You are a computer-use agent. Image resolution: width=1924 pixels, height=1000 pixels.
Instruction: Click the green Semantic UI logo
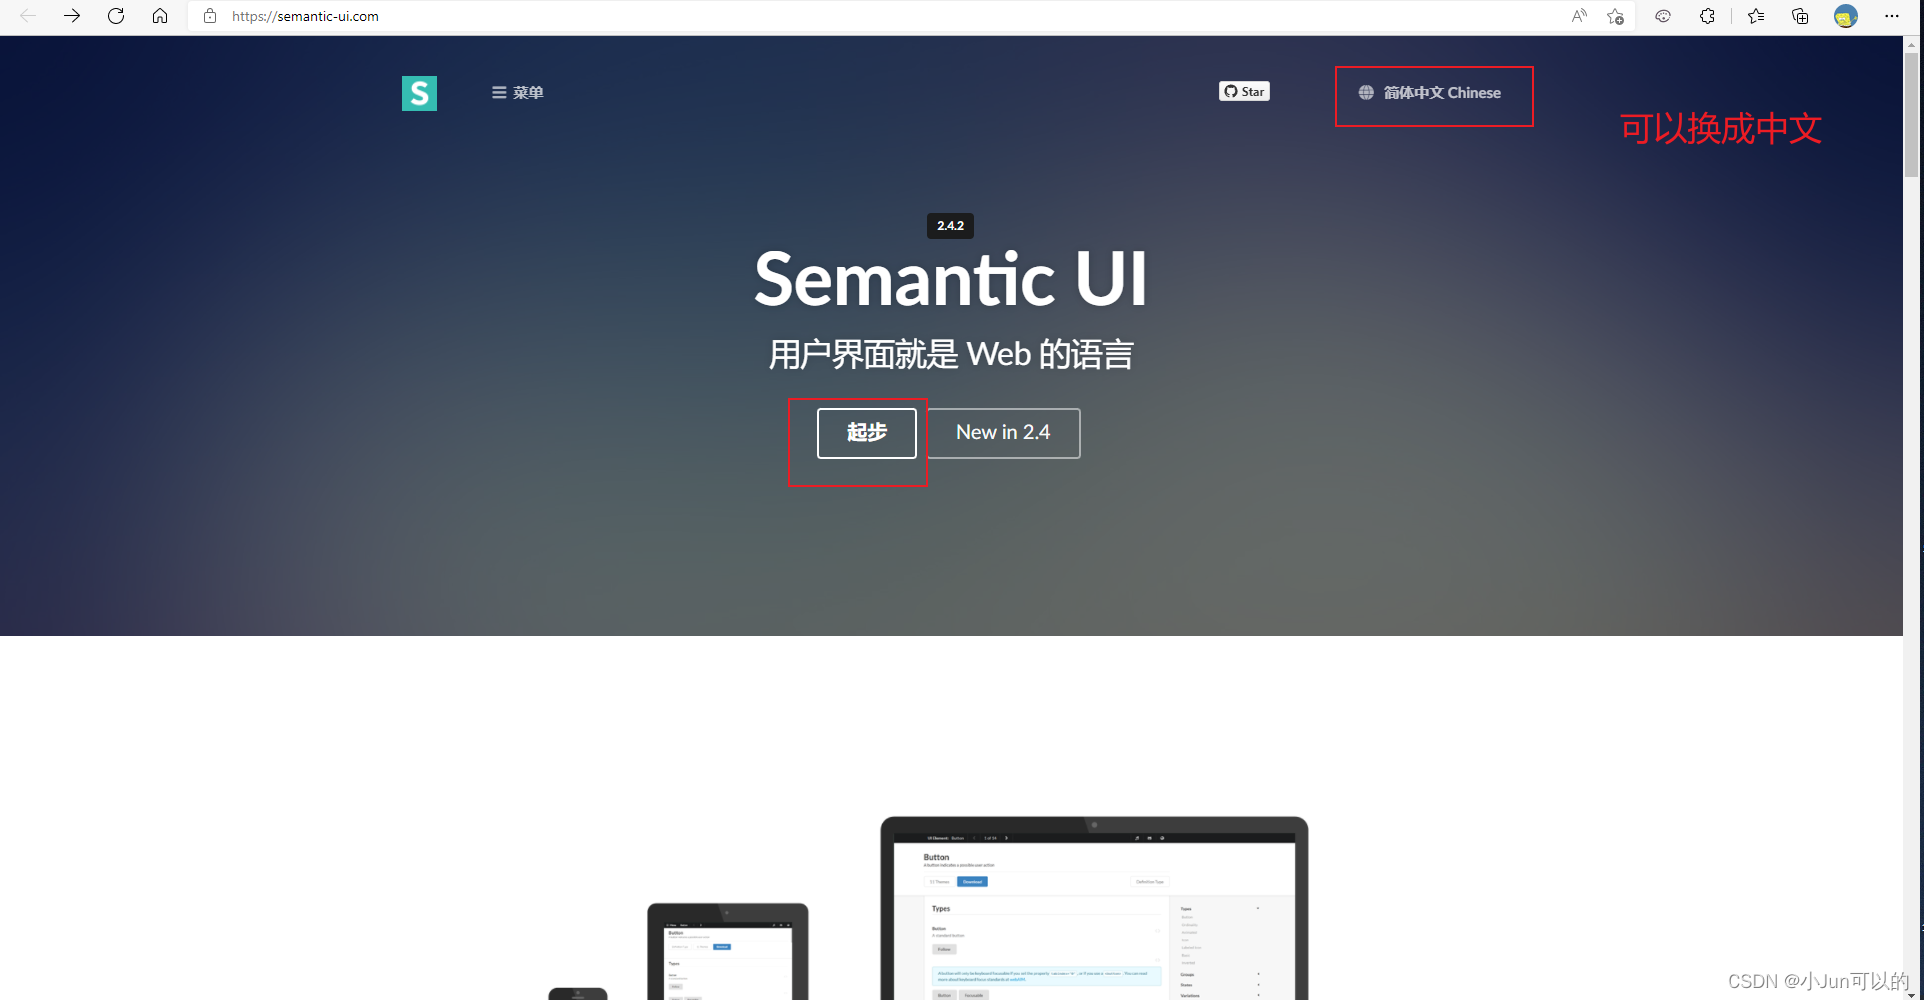419,93
